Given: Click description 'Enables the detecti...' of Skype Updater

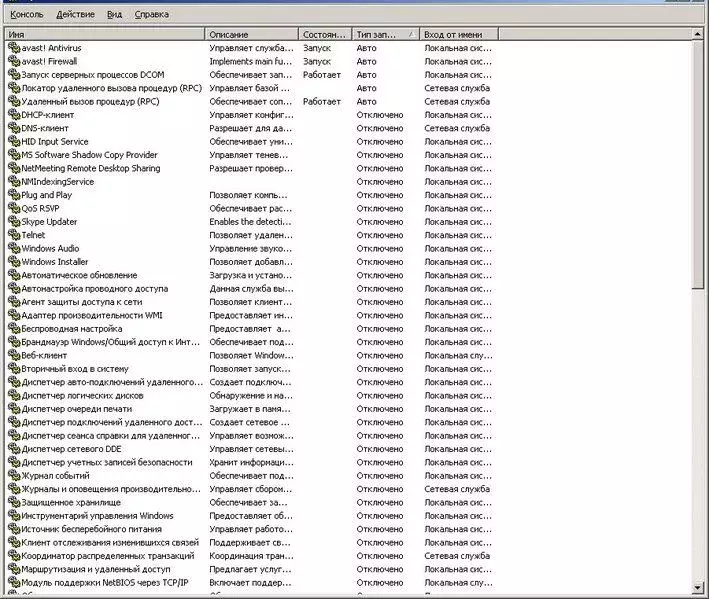Looking at the screenshot, I should [250, 222].
